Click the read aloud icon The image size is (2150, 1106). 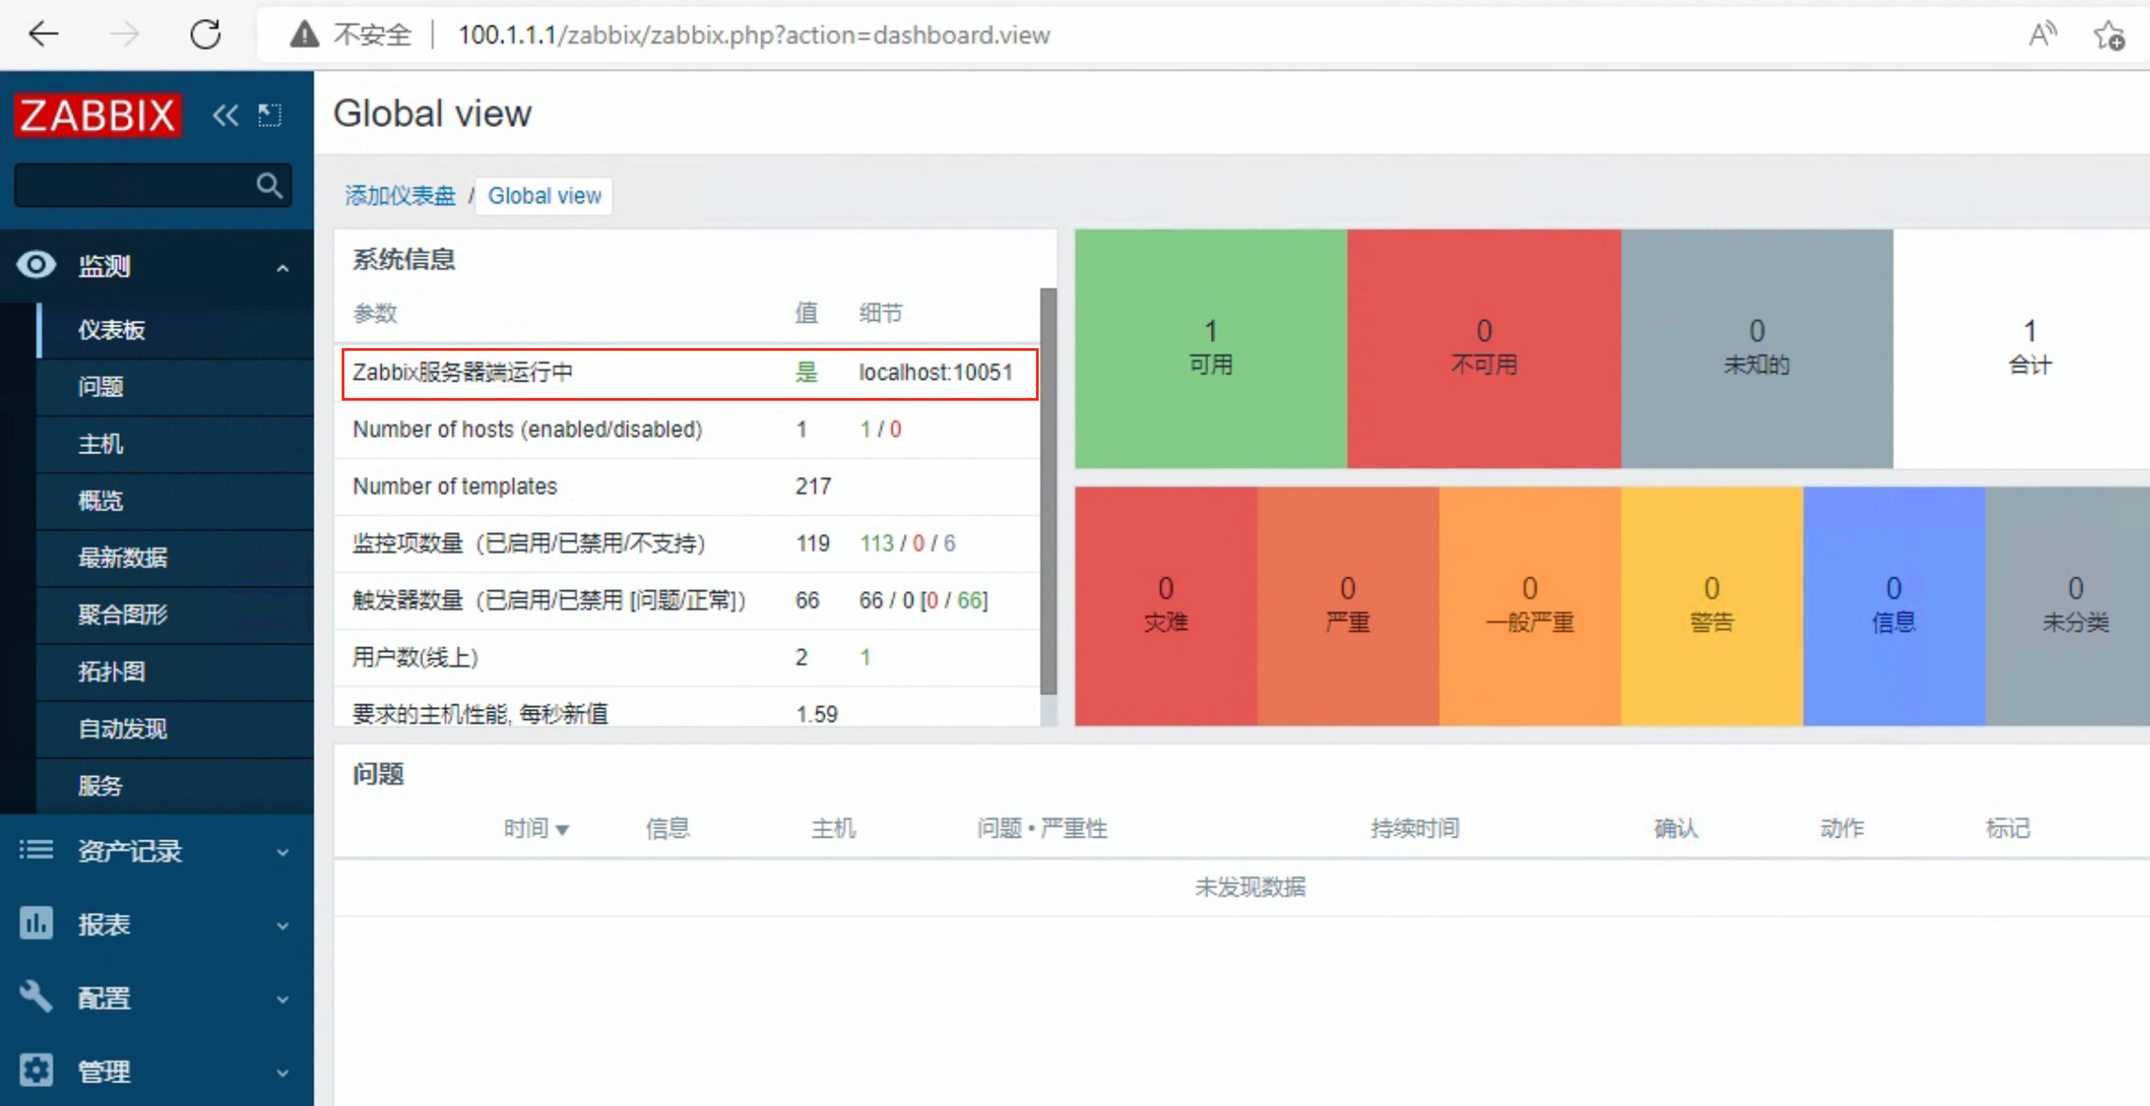2042,35
